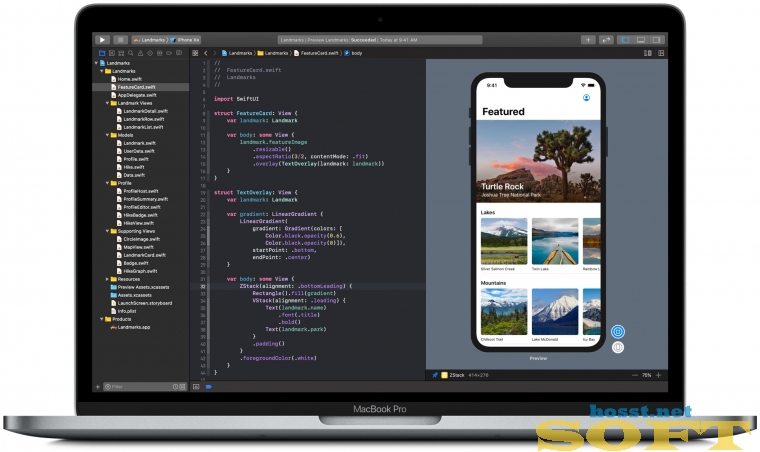Zoom in canvas with plus icon
Image resolution: width=760 pixels, height=452 pixels.
tap(659, 375)
